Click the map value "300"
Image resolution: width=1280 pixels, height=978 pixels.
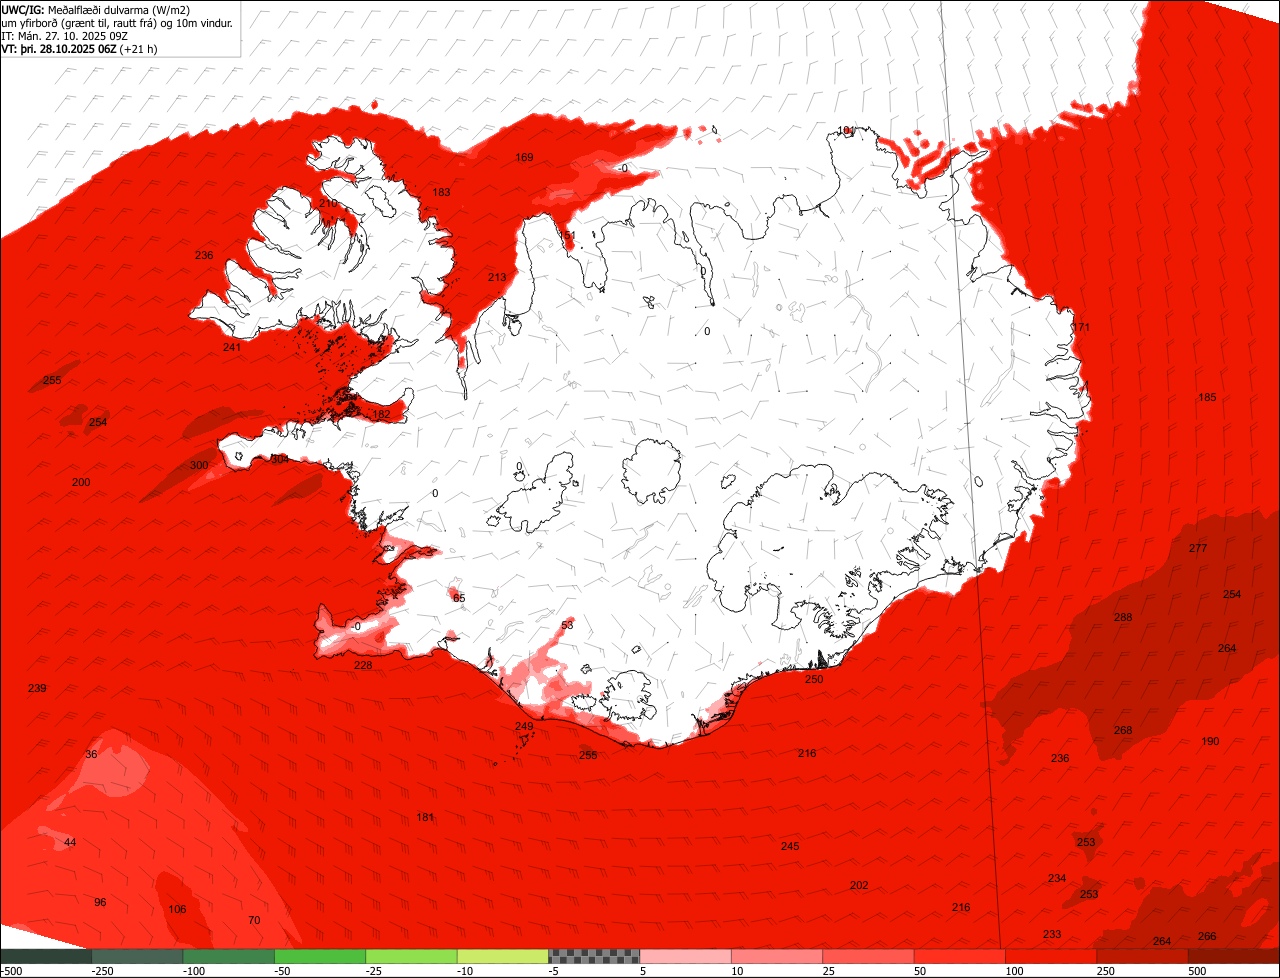point(199,465)
